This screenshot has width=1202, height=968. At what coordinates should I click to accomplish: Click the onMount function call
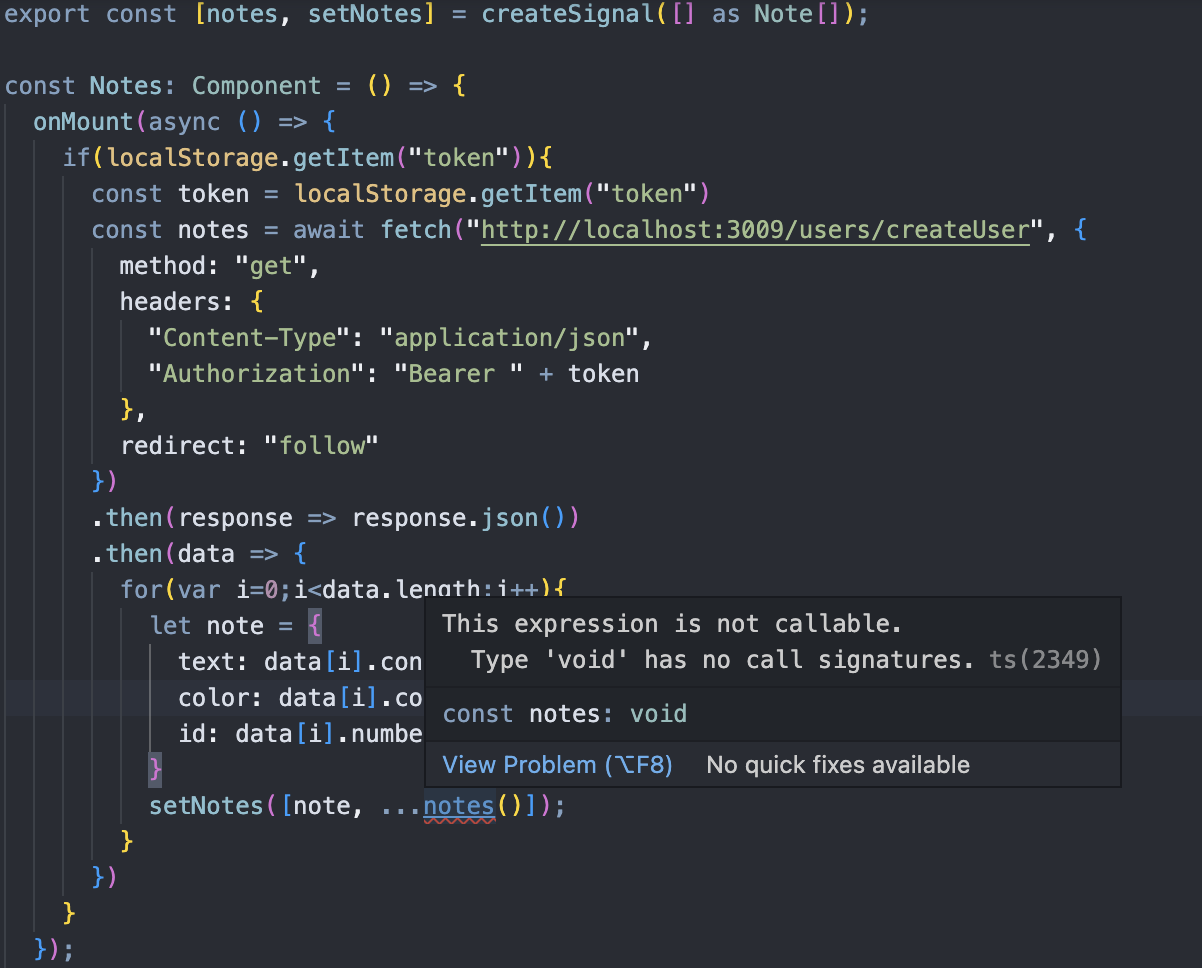pos(84,121)
